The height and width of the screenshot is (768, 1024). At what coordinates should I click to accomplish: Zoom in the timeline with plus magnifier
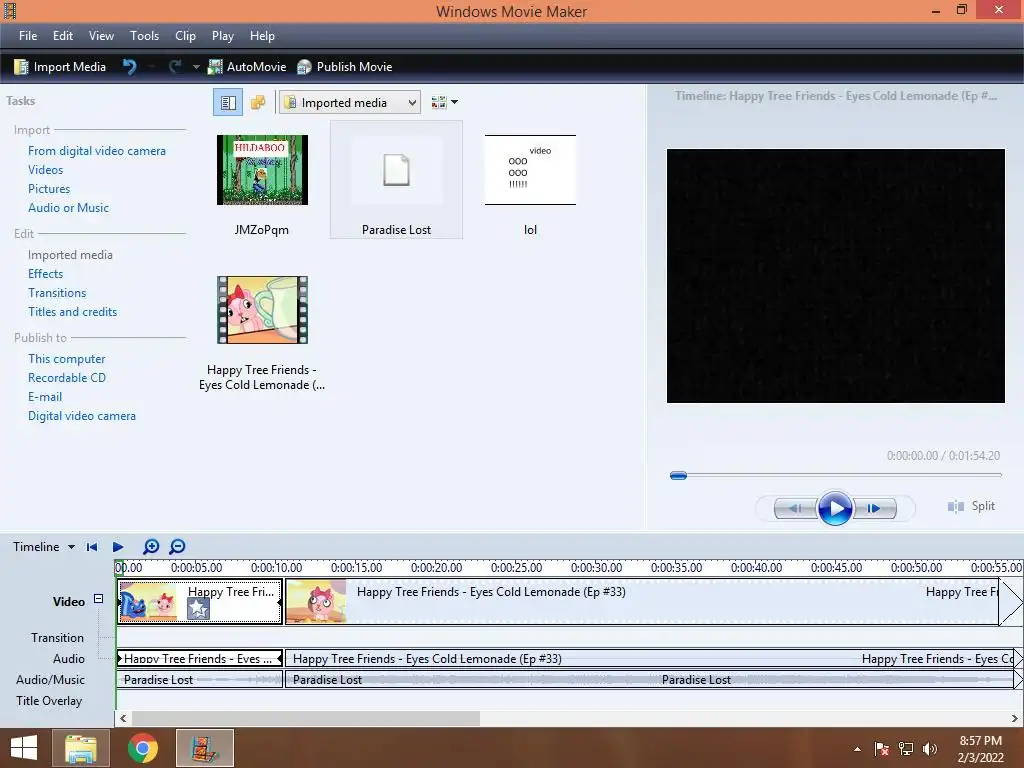151,547
